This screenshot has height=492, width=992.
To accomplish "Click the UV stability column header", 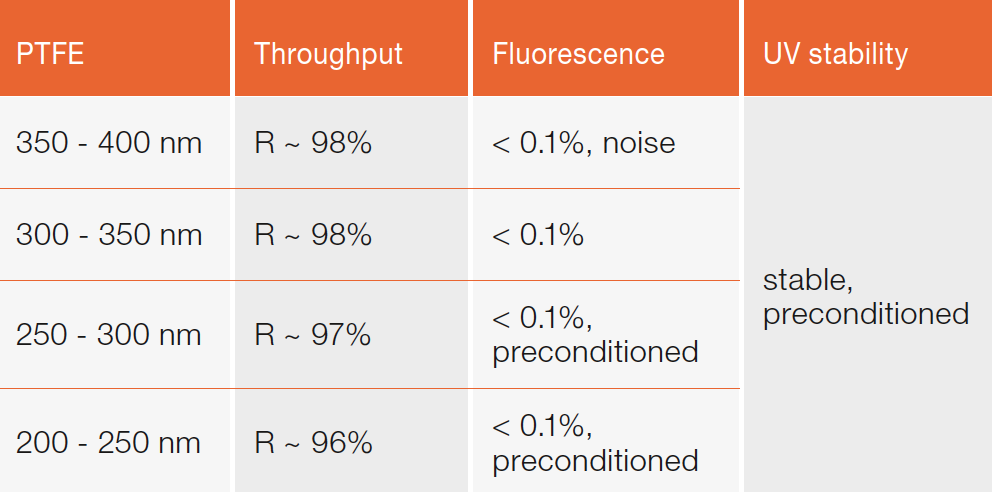I will click(835, 54).
